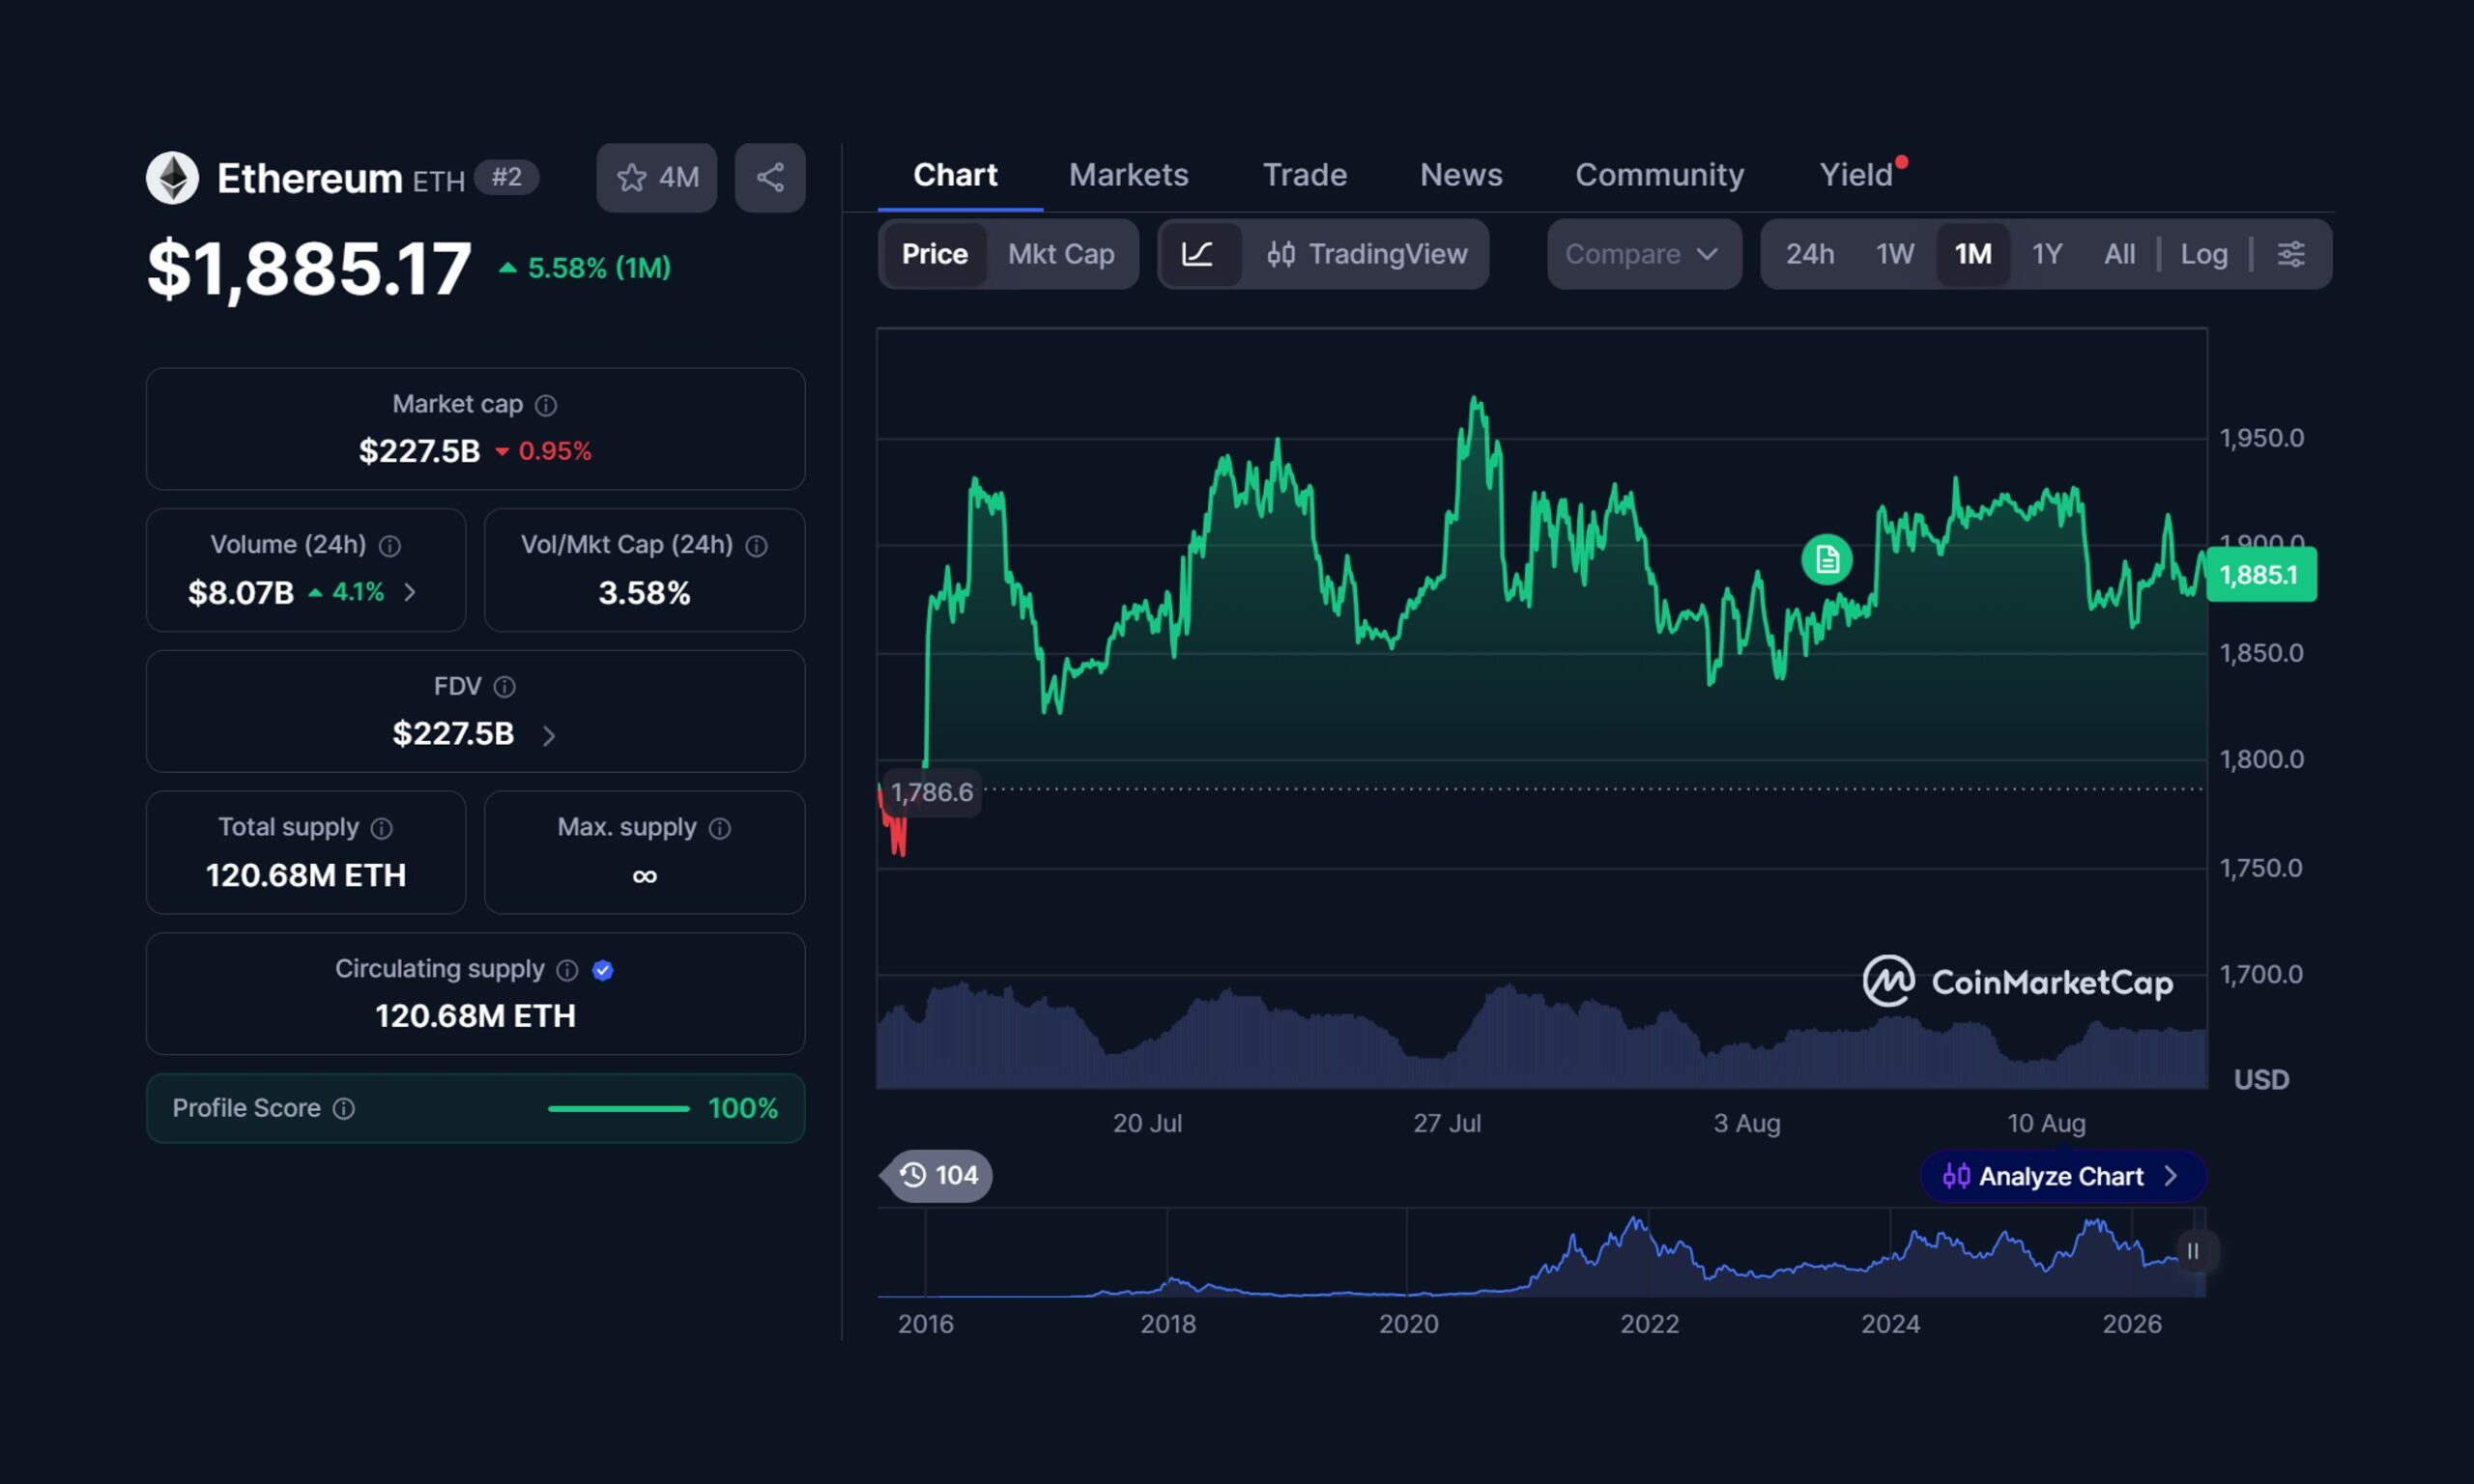2474x1484 pixels.
Task: Open Max. supply info icon
Action: coord(720,828)
